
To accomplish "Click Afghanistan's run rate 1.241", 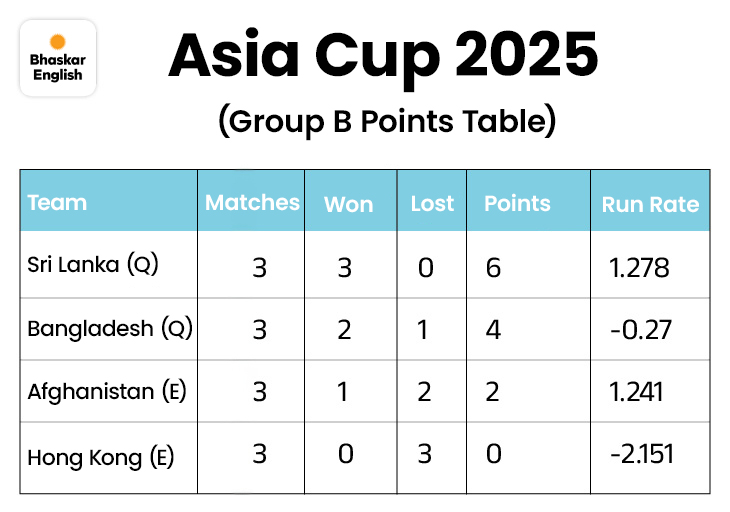I will tap(636, 393).
